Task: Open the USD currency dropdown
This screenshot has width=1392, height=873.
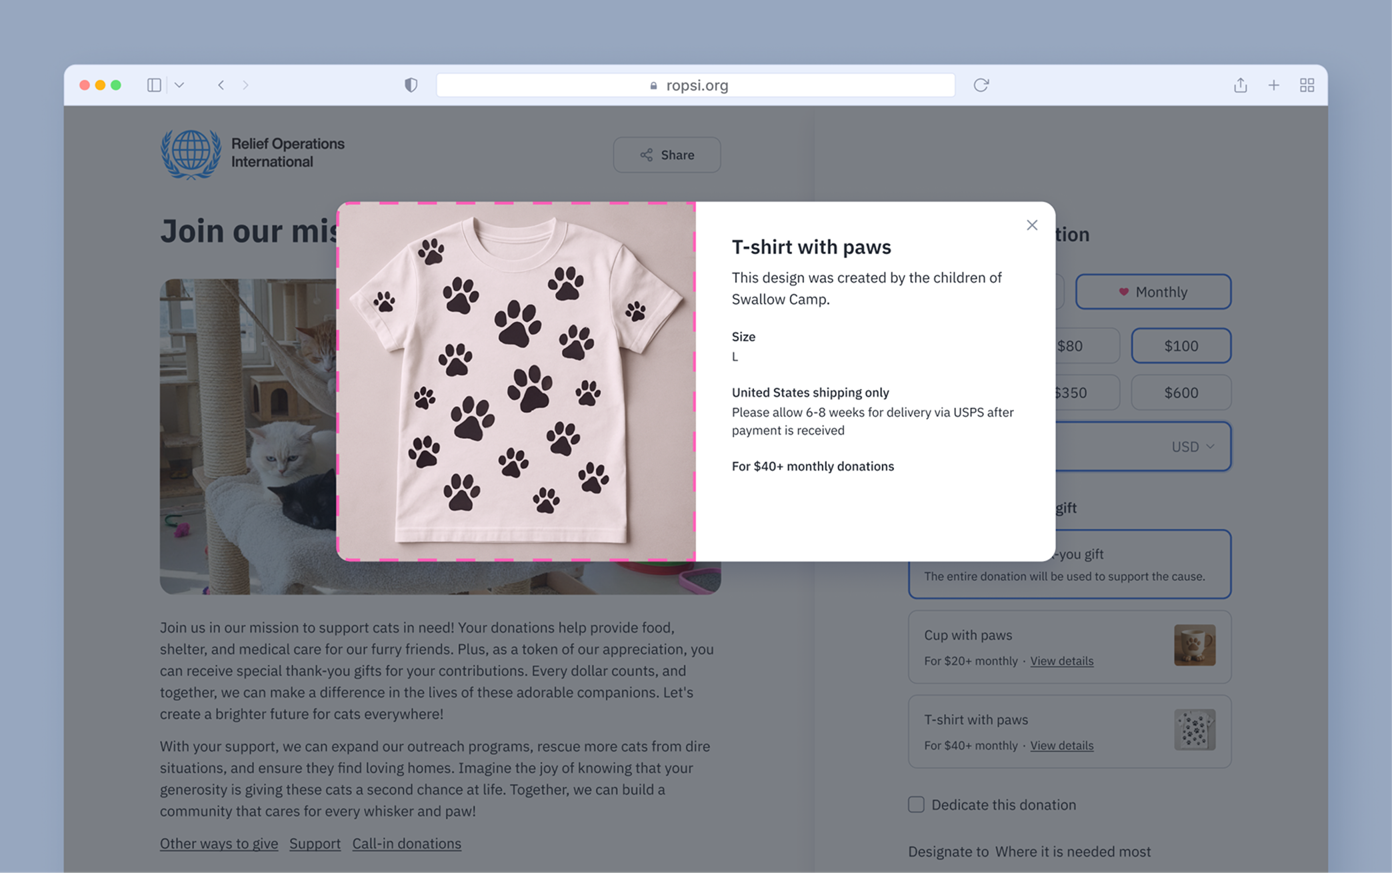Action: [1193, 447]
